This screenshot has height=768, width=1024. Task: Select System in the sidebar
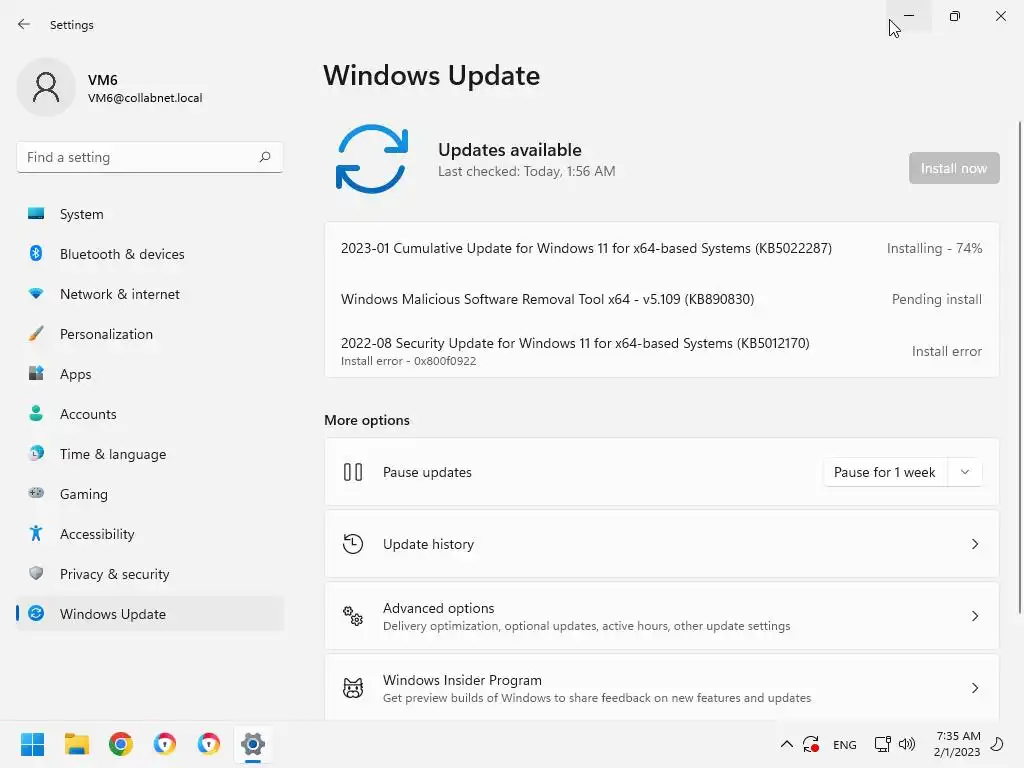tap(150, 214)
